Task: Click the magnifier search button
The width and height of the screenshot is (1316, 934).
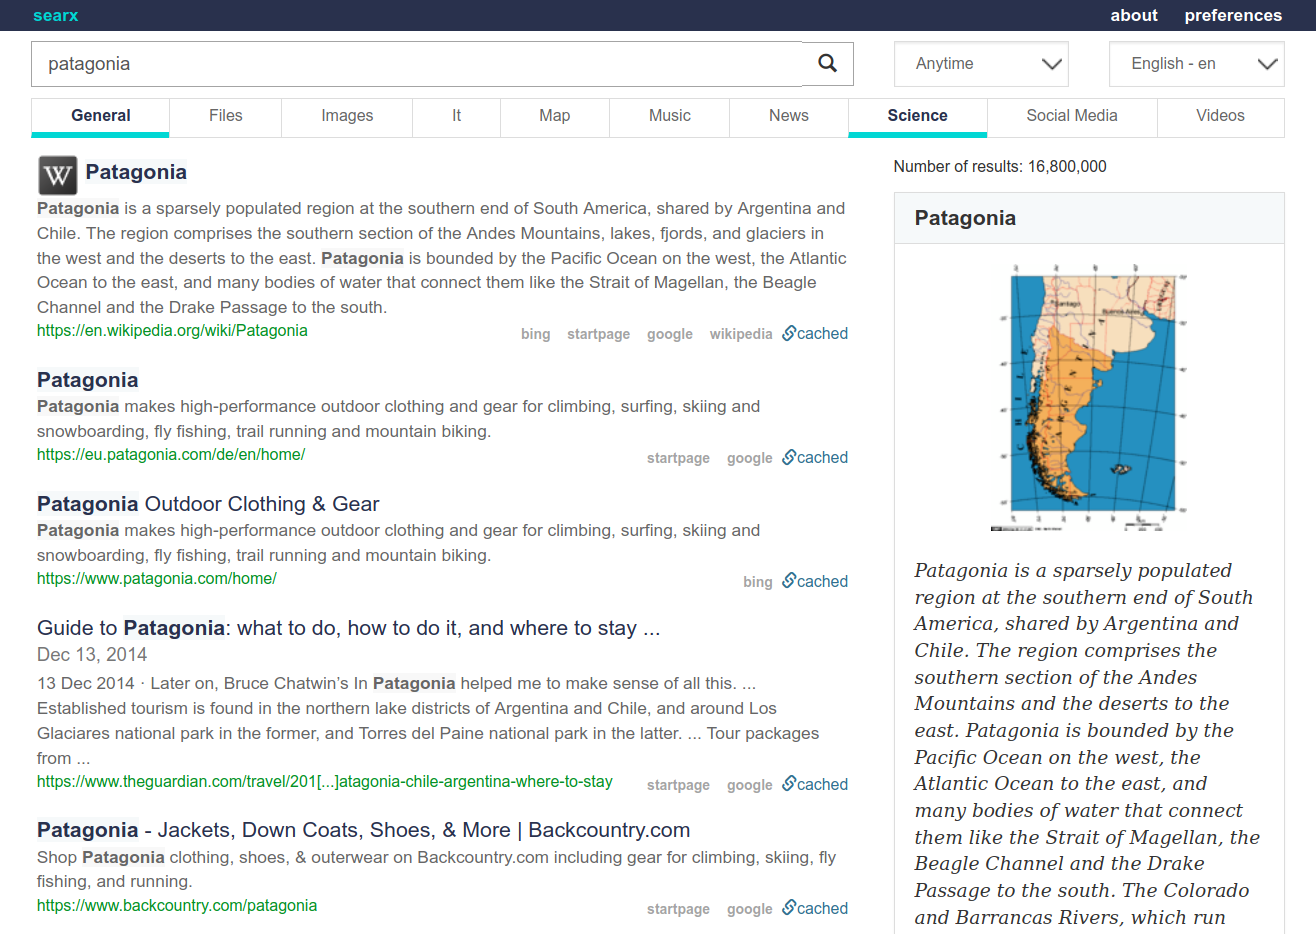Action: point(827,64)
